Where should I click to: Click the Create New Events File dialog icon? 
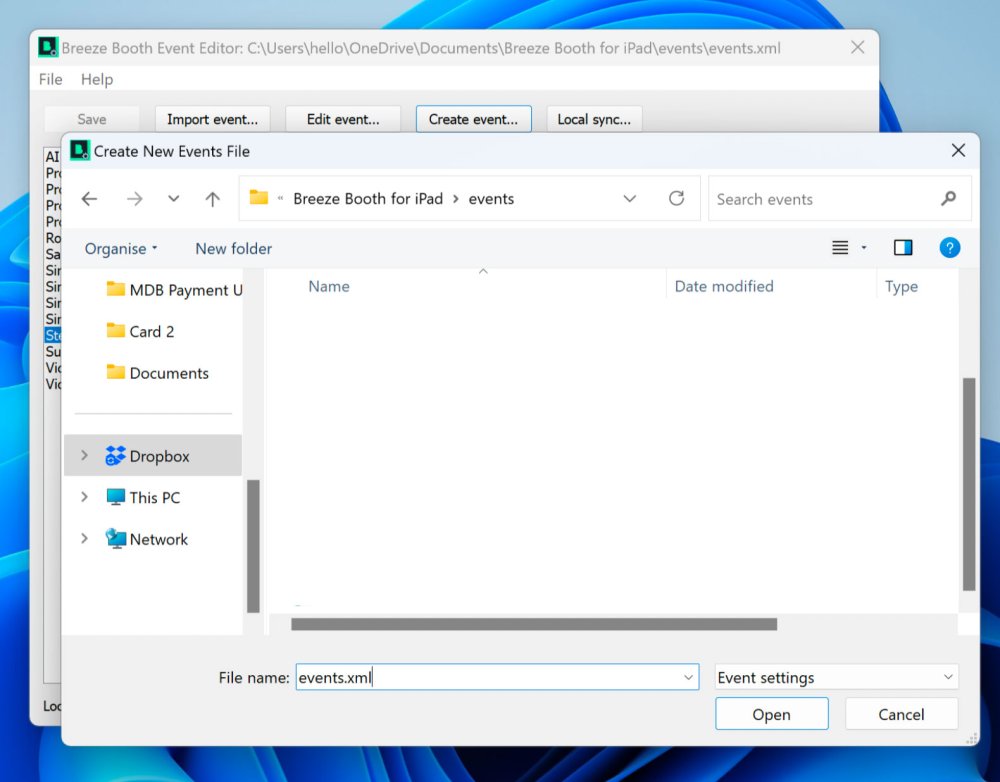pos(80,151)
